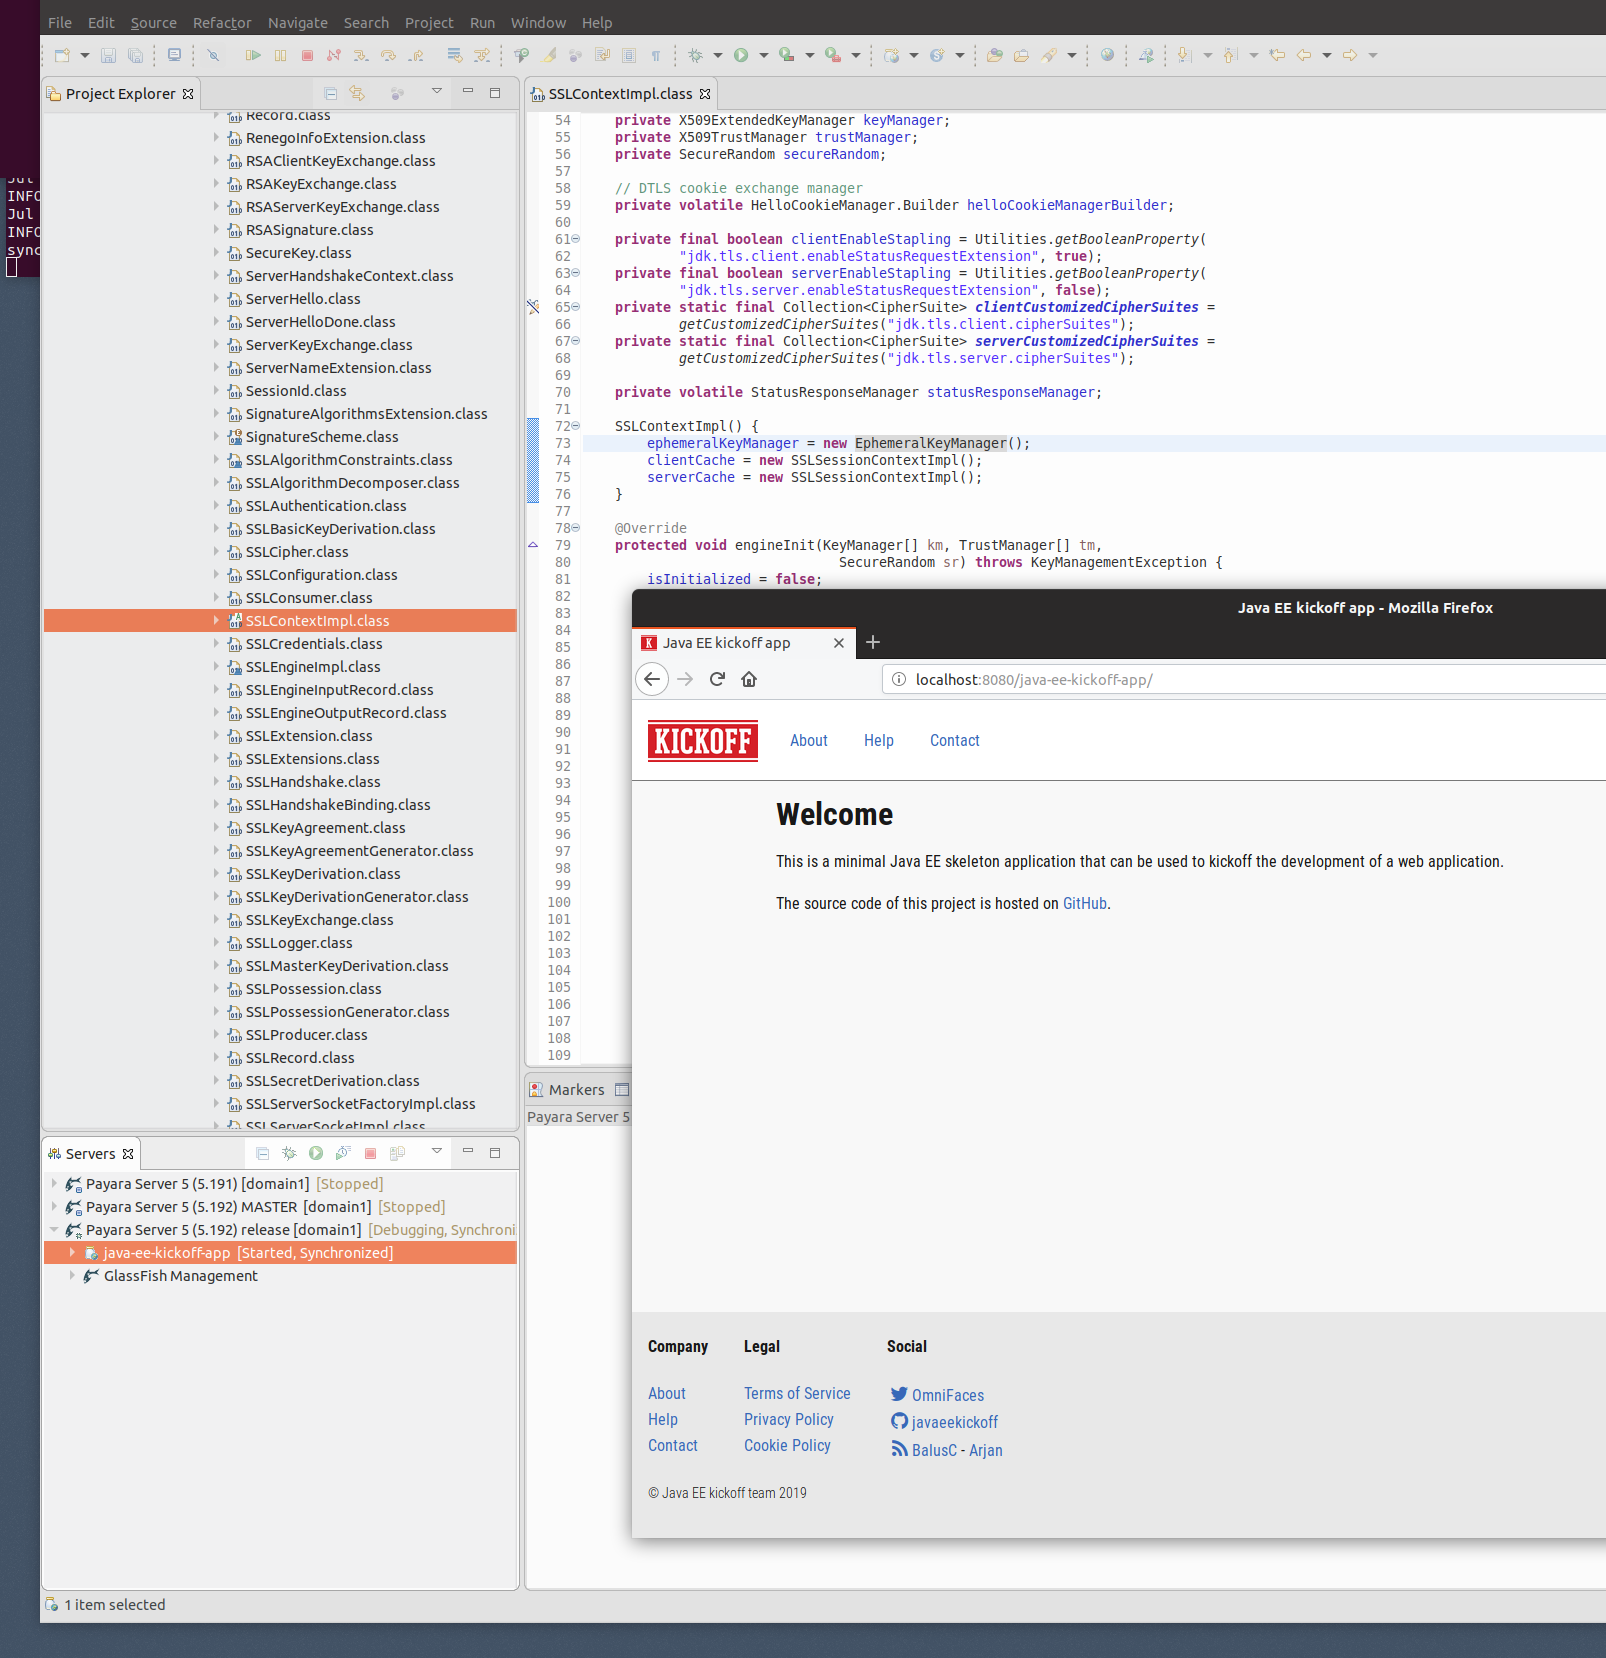
Task: Open Project Explorer View Menu dropdown arrow
Action: coord(436,92)
